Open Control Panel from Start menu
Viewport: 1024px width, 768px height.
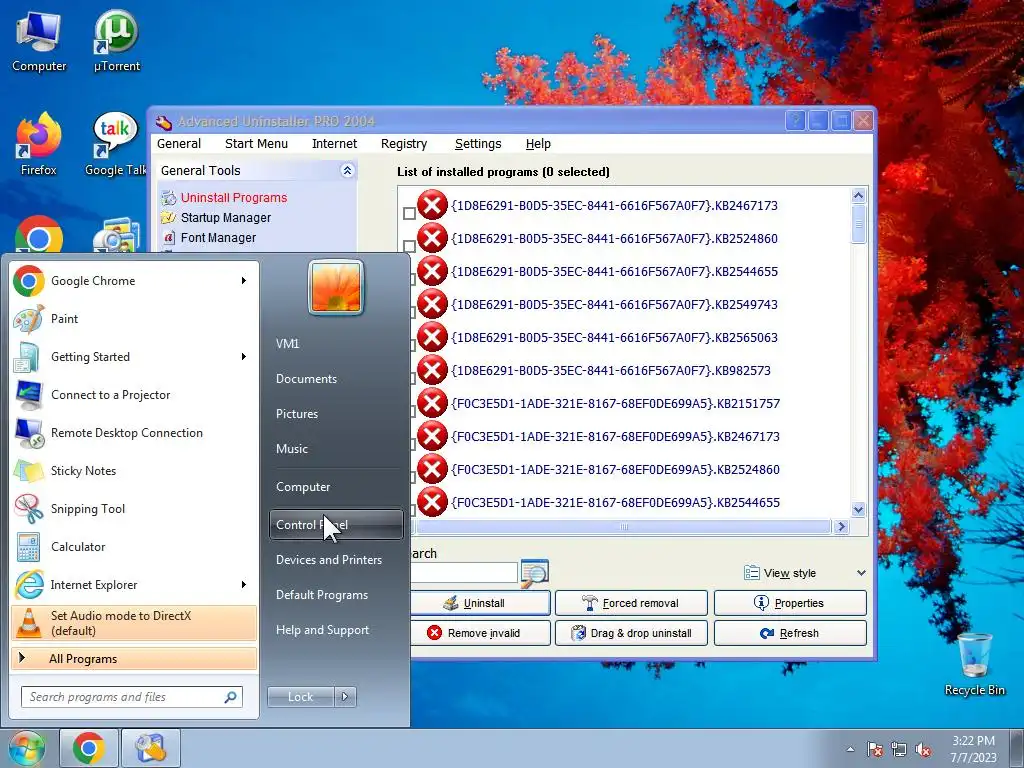(x=336, y=525)
